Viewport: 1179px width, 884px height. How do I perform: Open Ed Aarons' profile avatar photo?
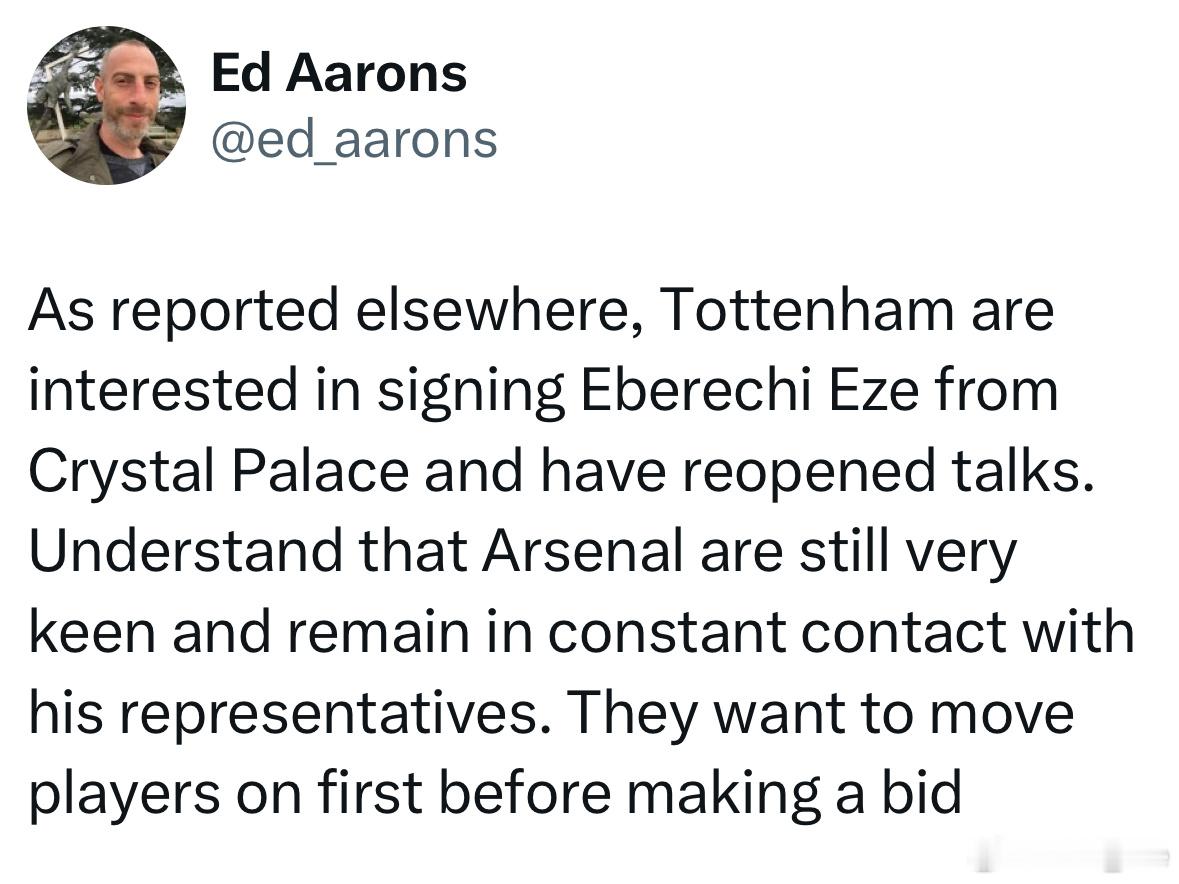click(106, 106)
